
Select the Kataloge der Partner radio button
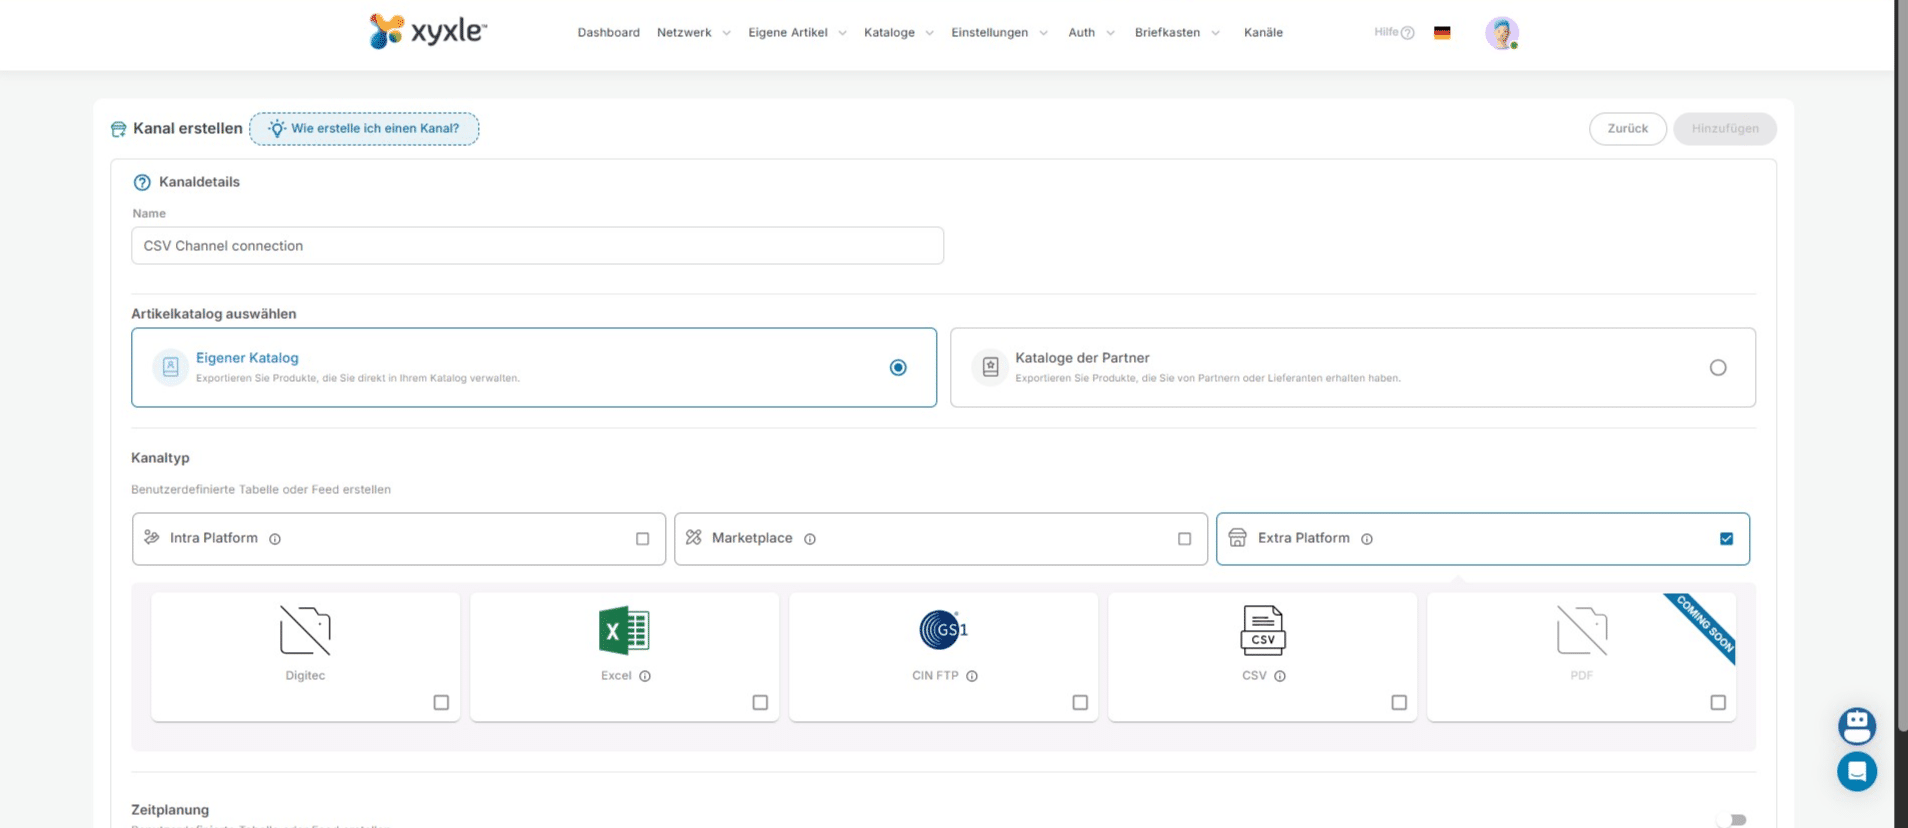point(1718,368)
